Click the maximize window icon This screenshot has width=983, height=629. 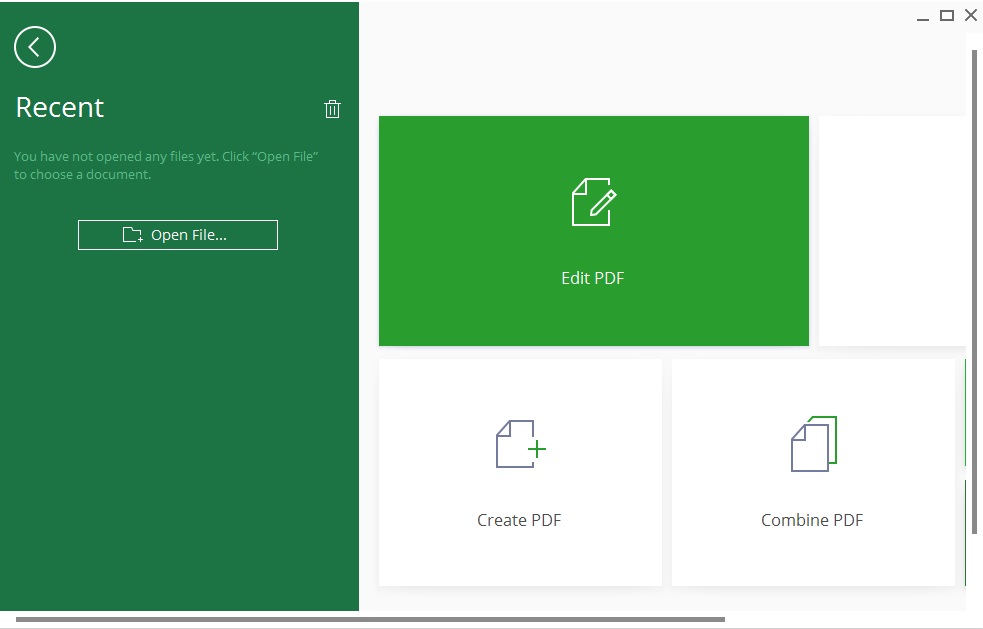coord(946,16)
